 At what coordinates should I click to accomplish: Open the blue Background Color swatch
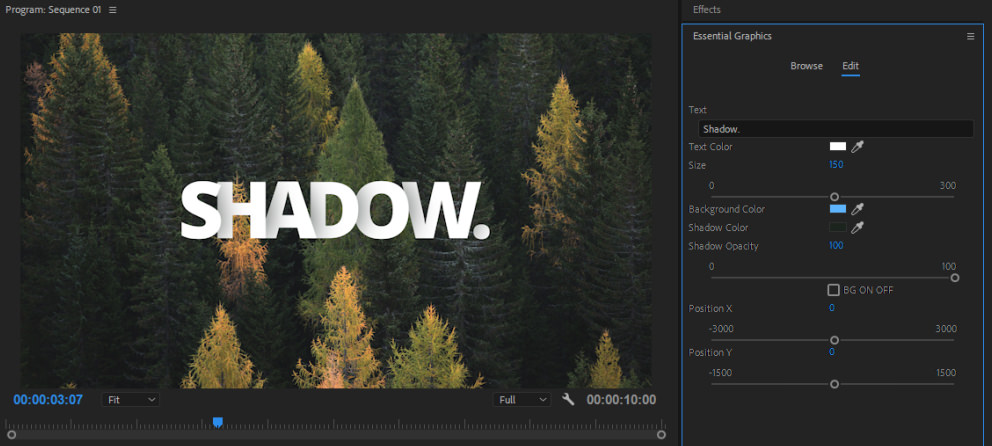838,209
